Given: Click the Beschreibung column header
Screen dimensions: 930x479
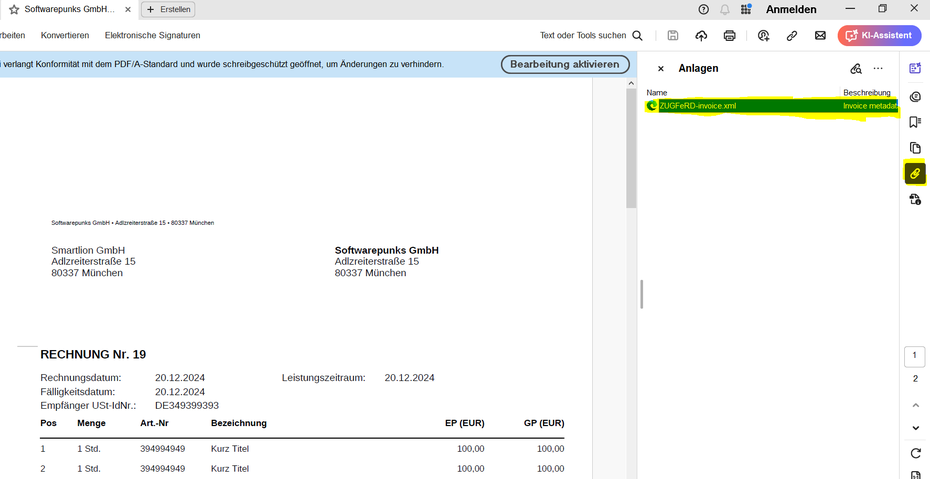Looking at the screenshot, I should tap(867, 92).
